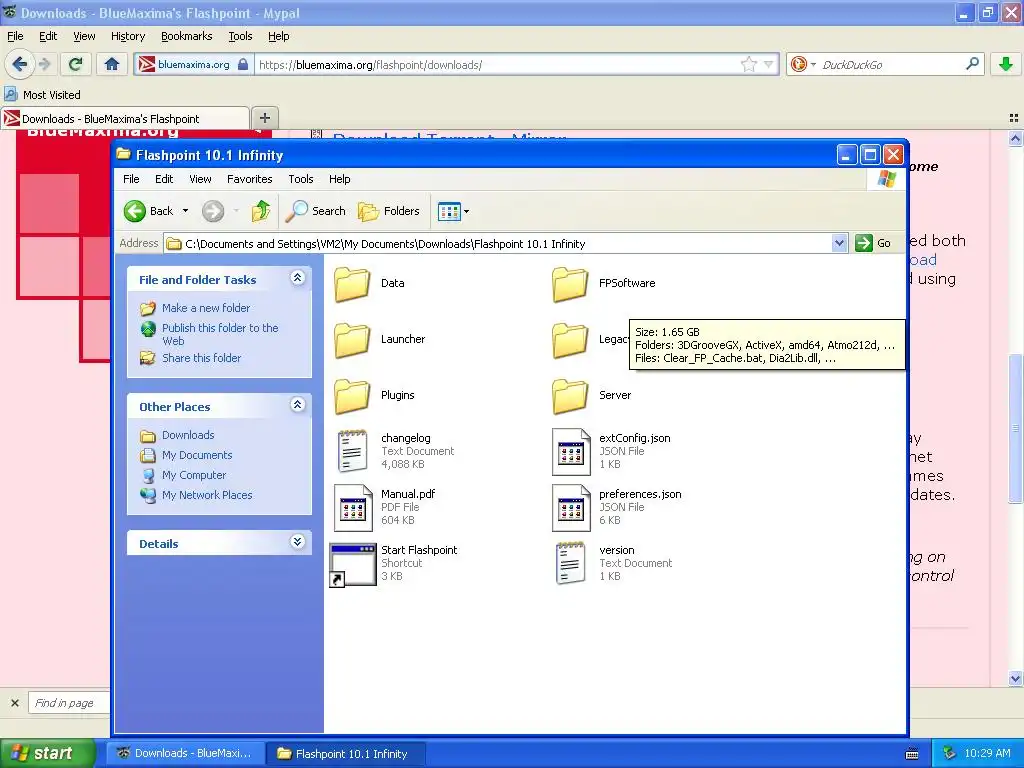
Task: Go to Downloads in Other Places
Action: tap(188, 435)
